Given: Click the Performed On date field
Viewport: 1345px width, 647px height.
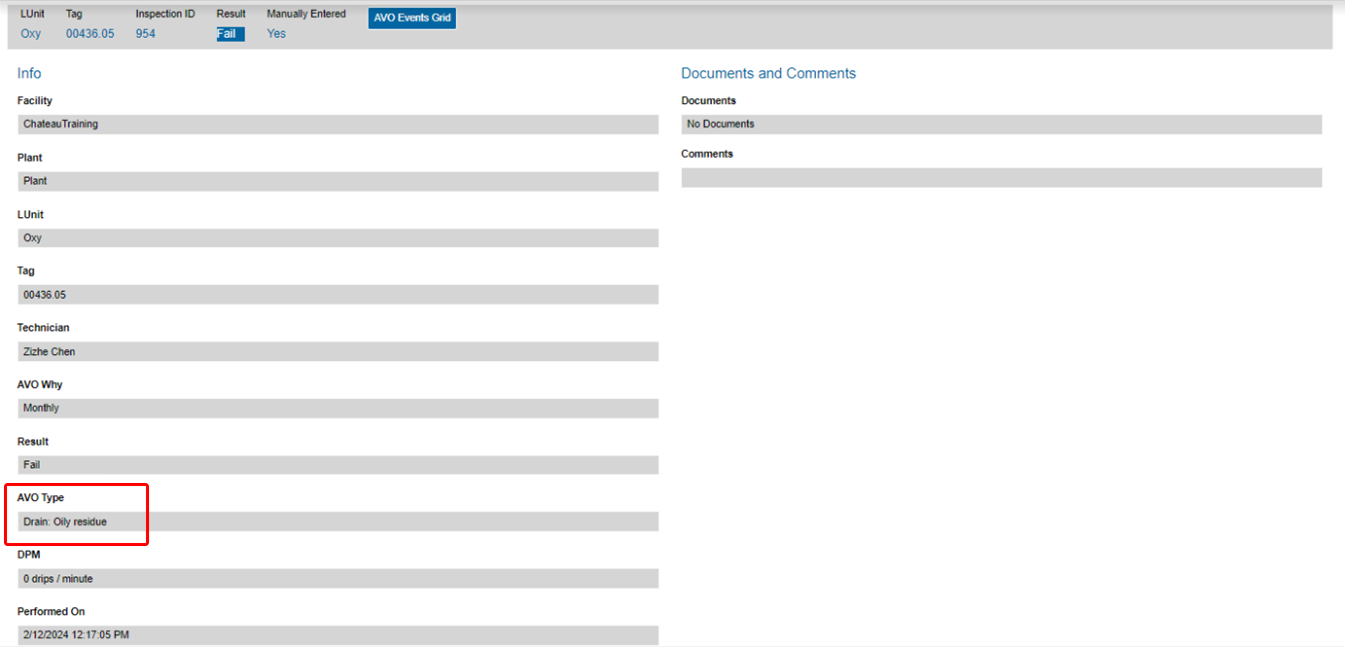Looking at the screenshot, I should (338, 635).
